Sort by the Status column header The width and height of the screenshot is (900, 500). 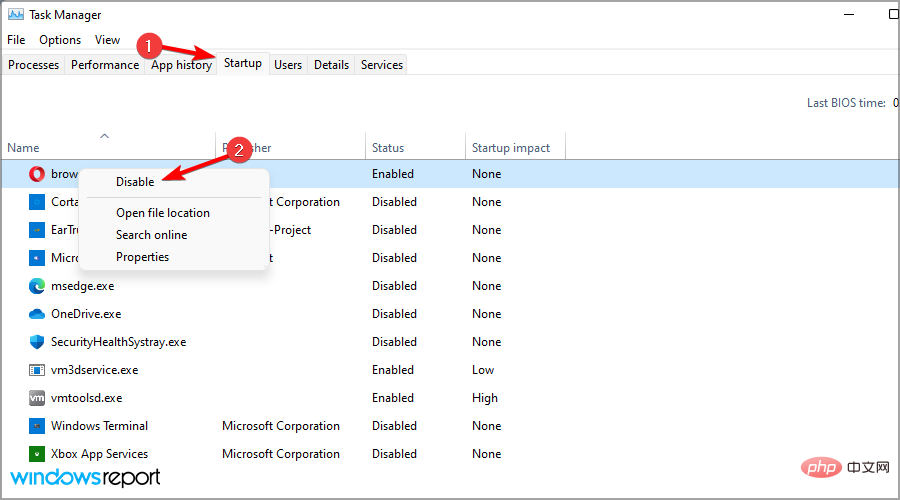388,148
